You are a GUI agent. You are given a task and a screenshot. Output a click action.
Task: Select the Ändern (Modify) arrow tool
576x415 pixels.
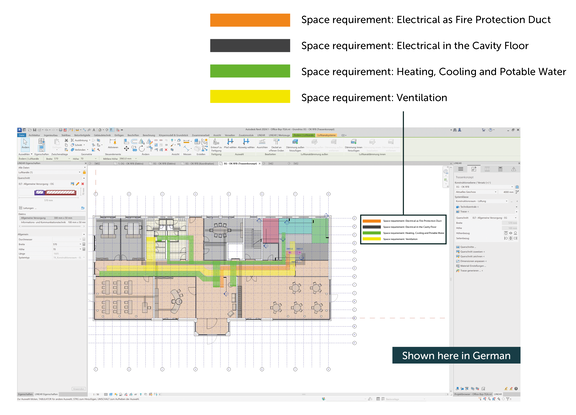click(25, 143)
